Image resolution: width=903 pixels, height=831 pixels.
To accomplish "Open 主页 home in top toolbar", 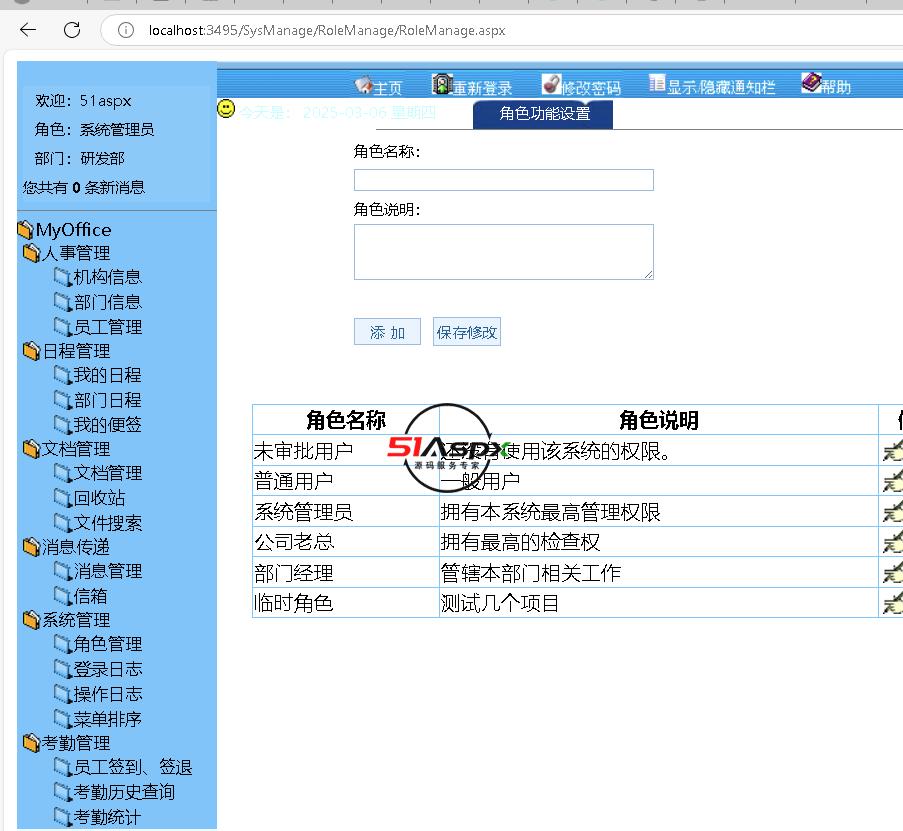I will pos(388,88).
